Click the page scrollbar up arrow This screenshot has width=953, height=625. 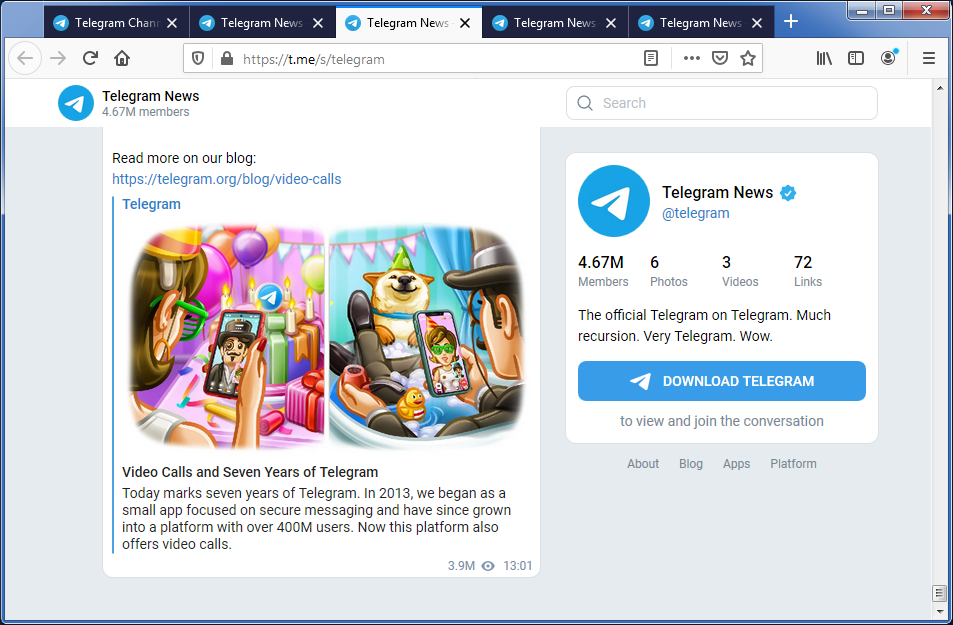click(x=940, y=88)
